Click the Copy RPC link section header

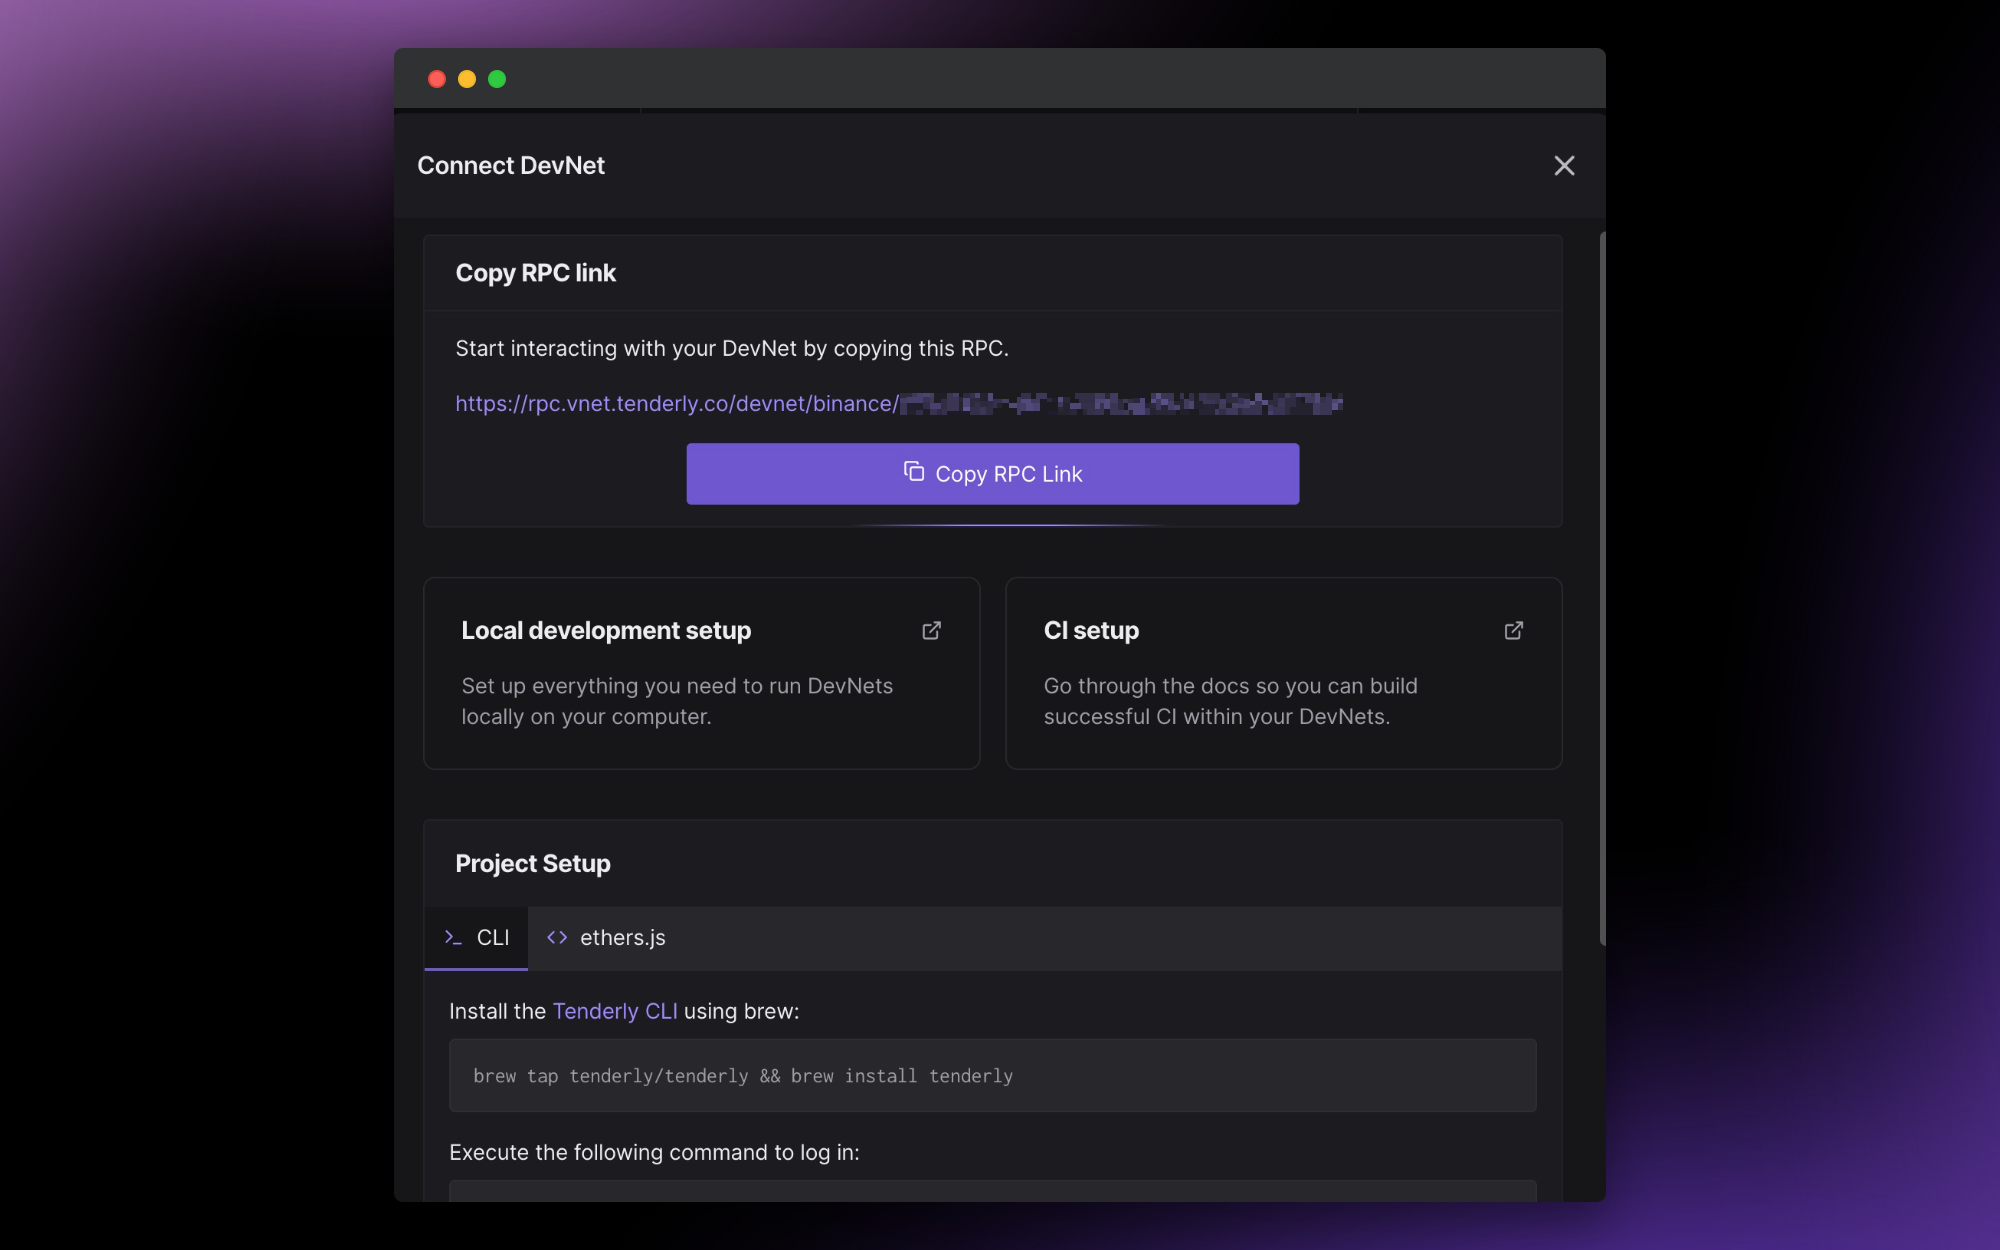(536, 273)
